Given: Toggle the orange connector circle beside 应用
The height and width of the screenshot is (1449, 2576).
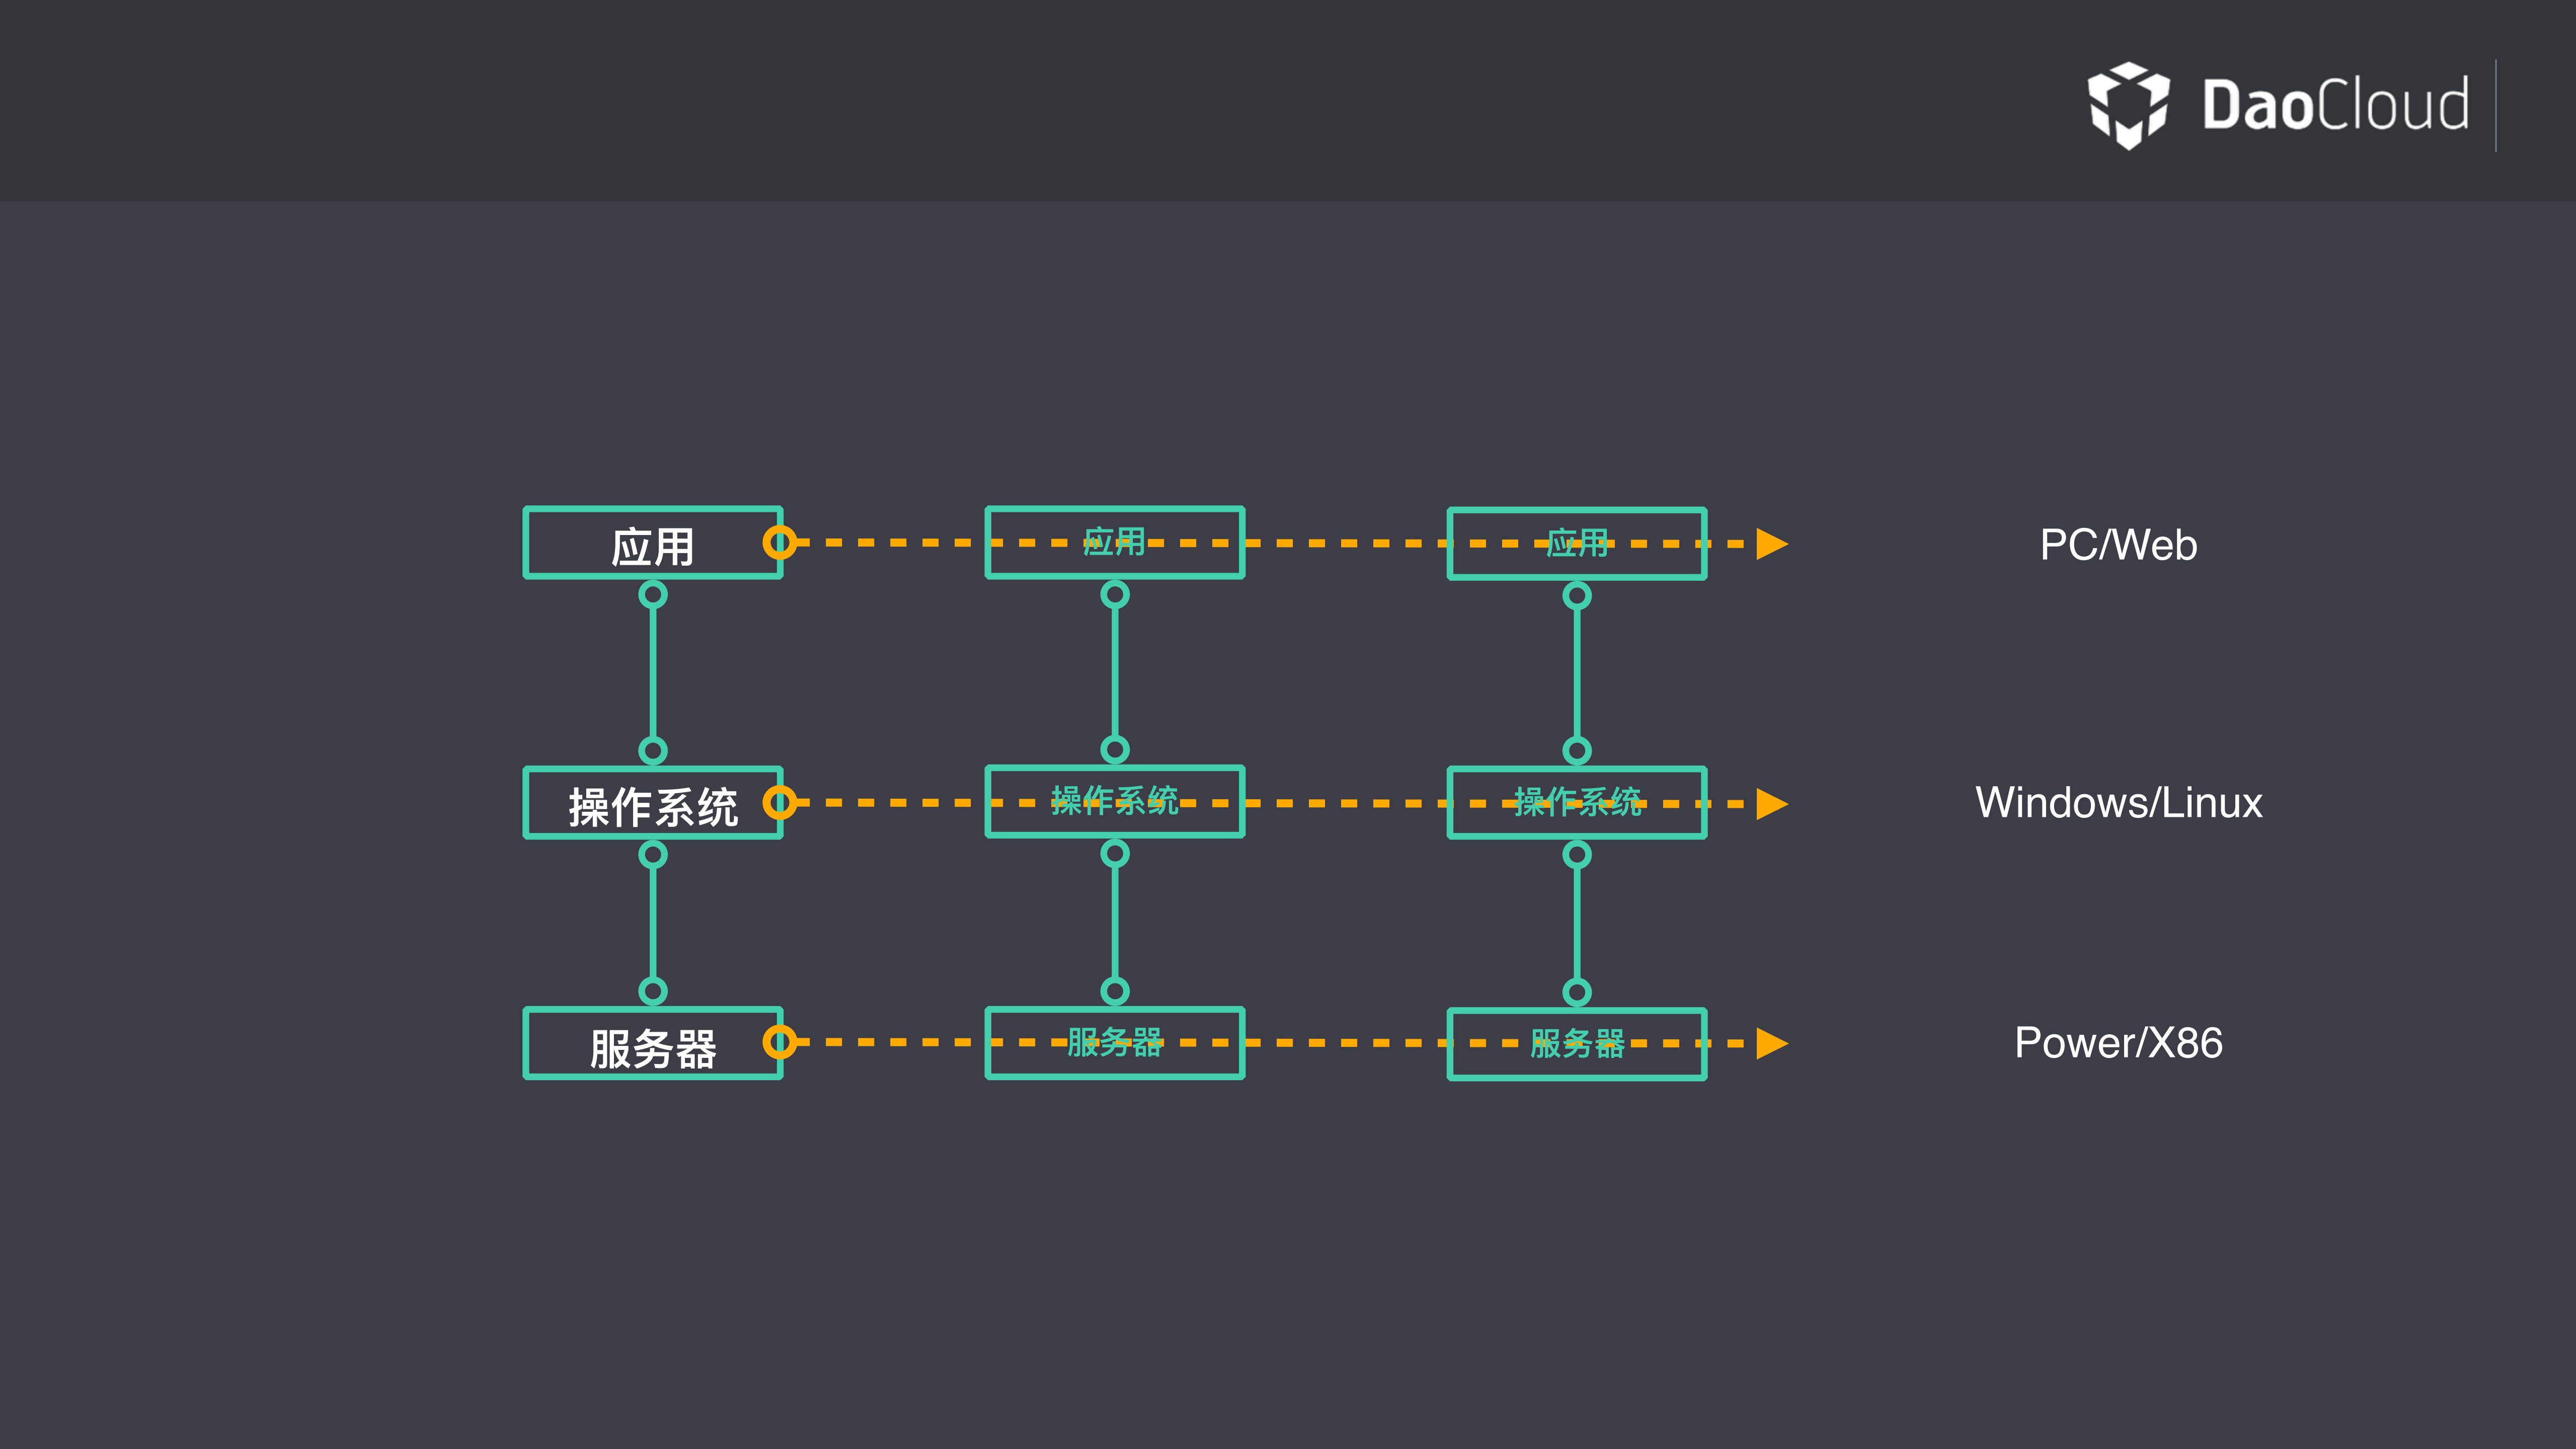Looking at the screenshot, I should tap(781, 543).
